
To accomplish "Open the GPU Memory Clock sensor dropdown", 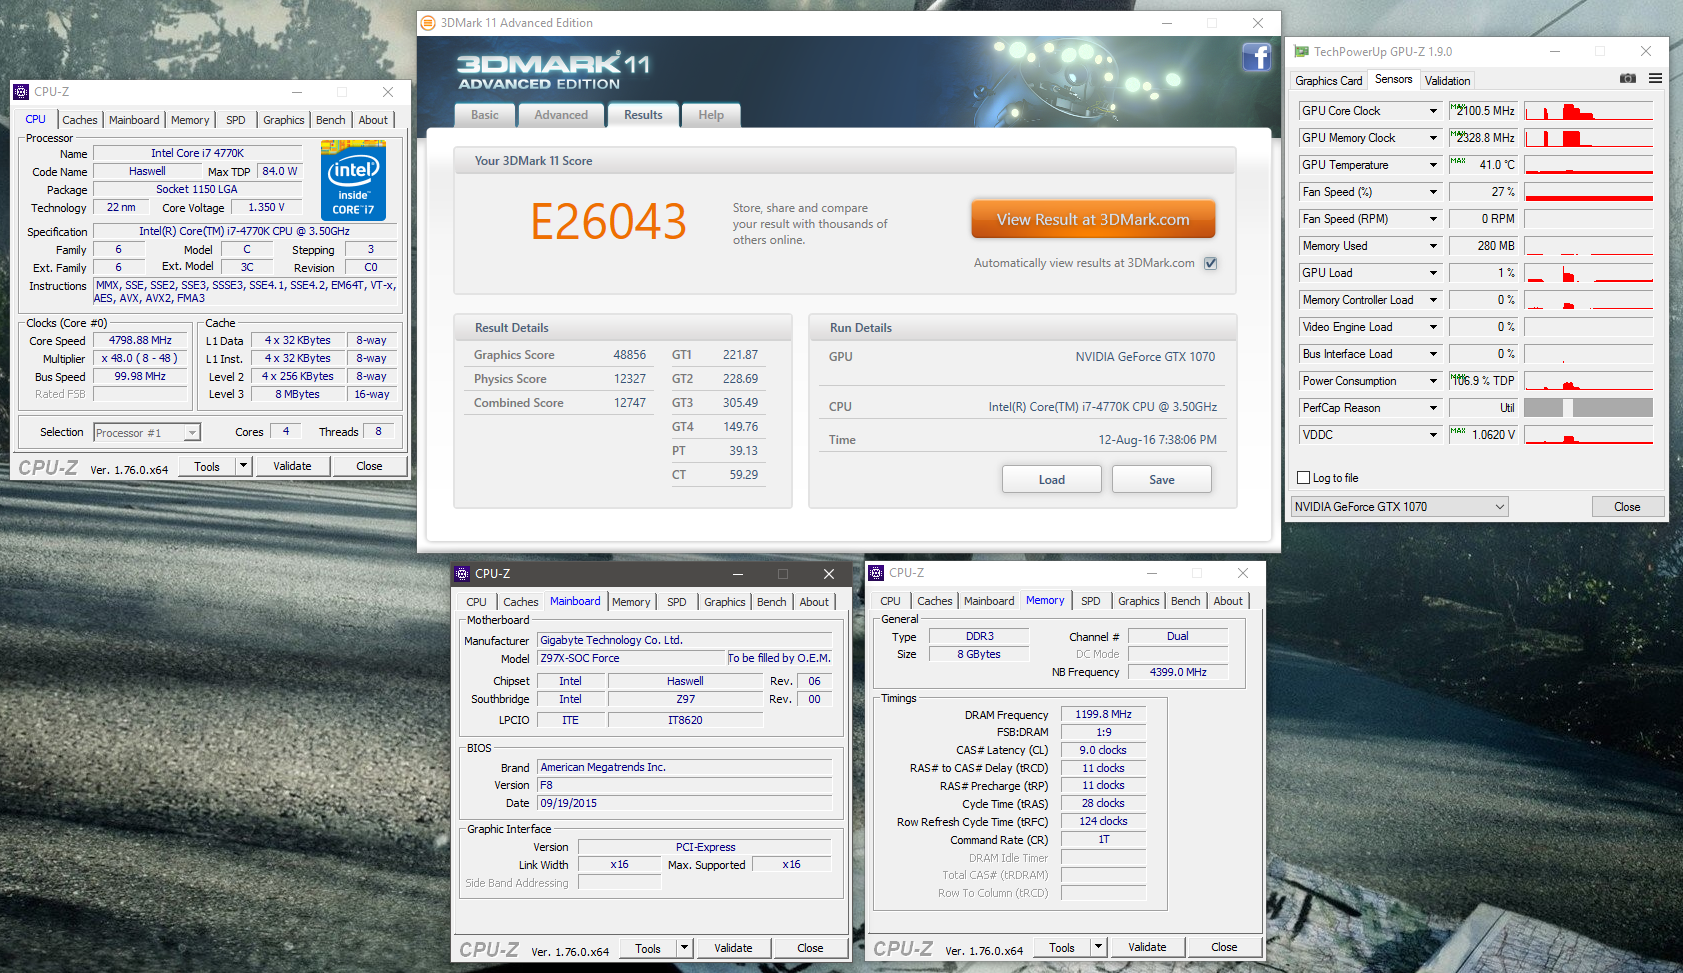I will [1433, 138].
